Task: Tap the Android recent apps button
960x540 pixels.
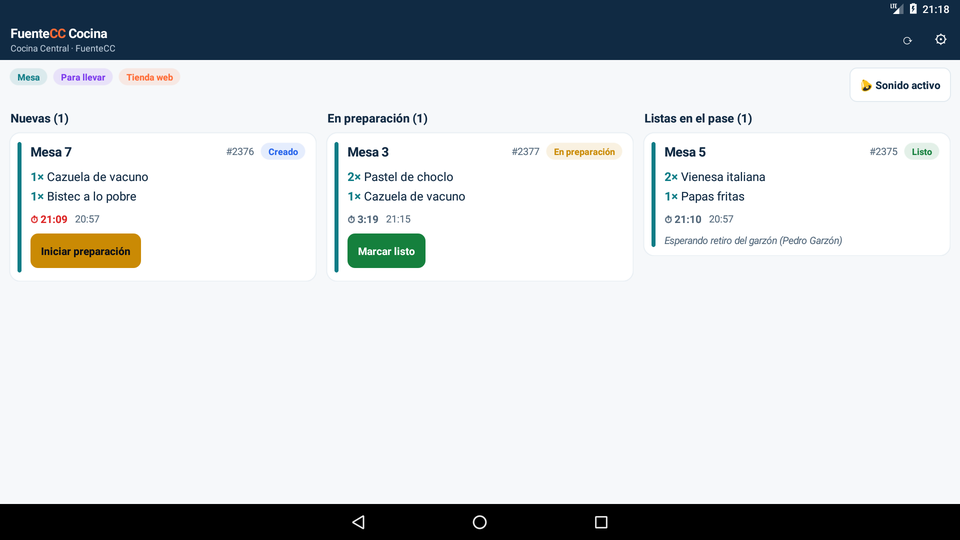Action: tap(601, 522)
